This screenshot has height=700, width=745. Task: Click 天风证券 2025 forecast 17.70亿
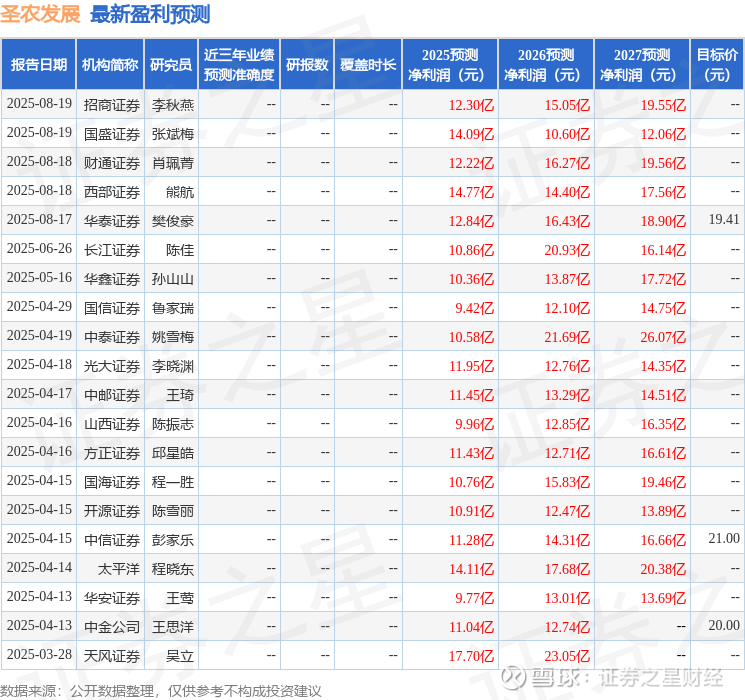click(x=471, y=656)
